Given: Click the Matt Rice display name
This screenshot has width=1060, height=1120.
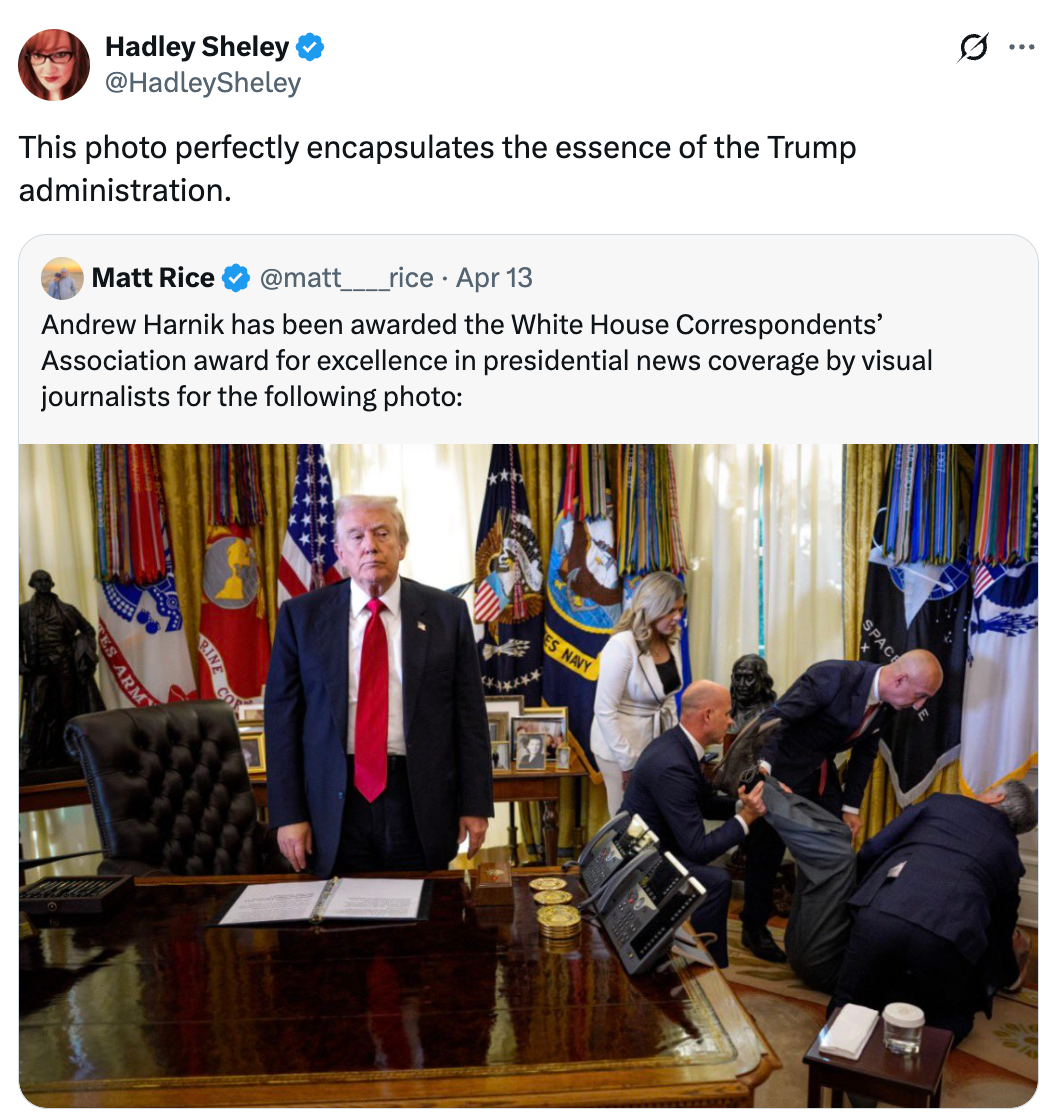Looking at the screenshot, I should point(153,278).
